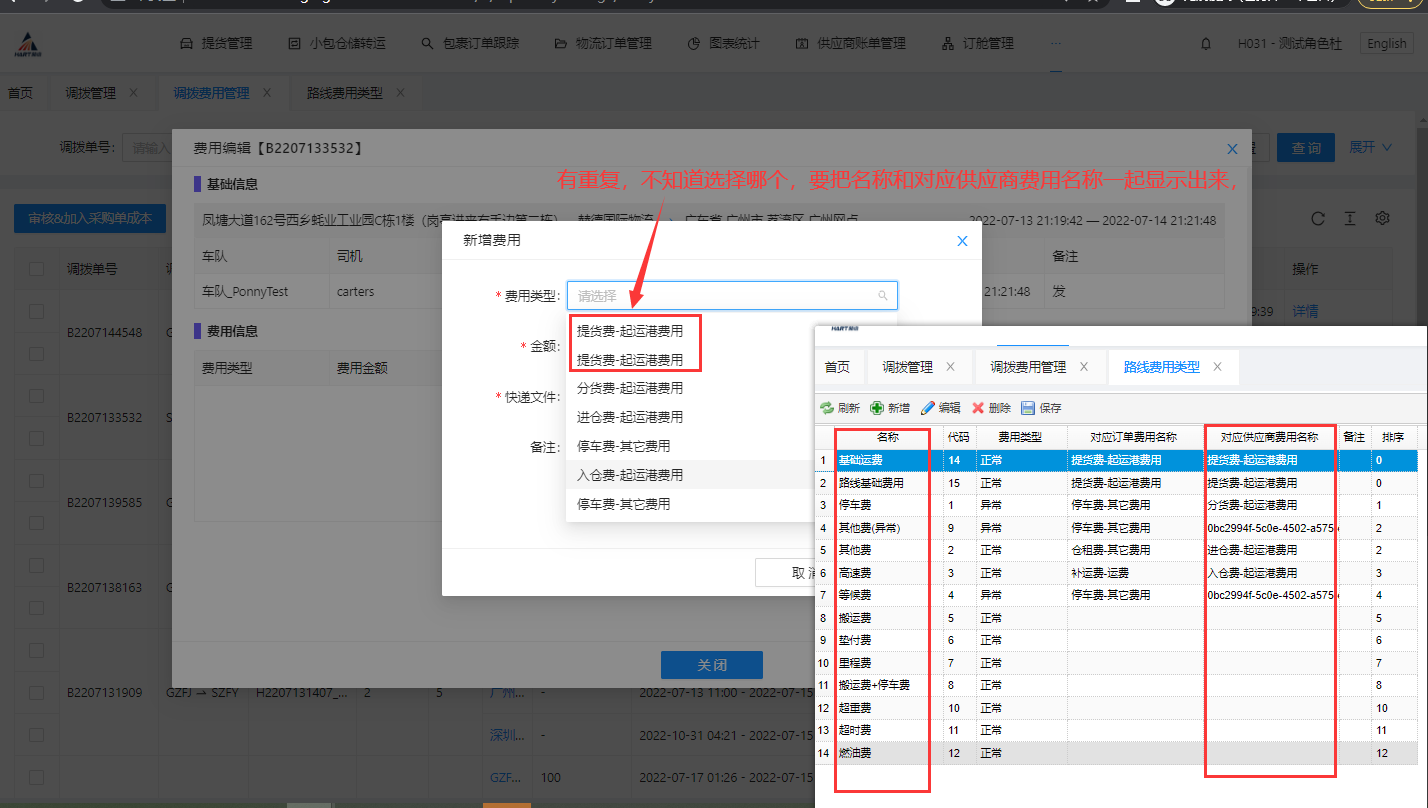1428x808 pixels.
Task: Open the table settings gear icon
Action: pyautogui.click(x=1382, y=219)
